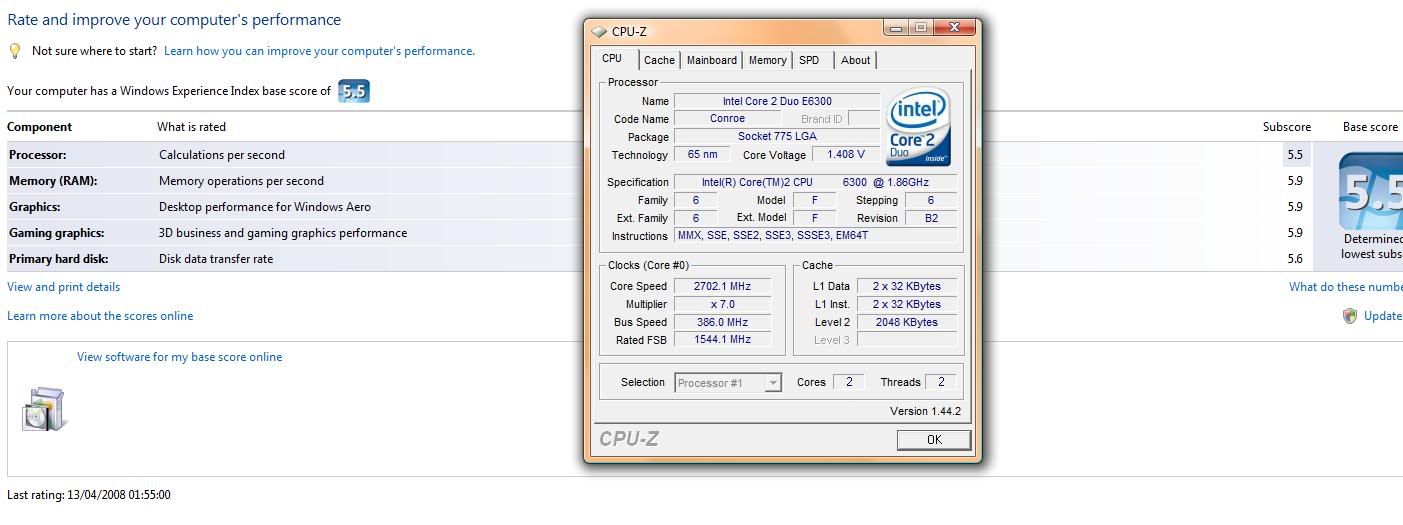Screen dimensions: 1403x525
Task: Click the security shield icon near Update
Action: (1350, 316)
